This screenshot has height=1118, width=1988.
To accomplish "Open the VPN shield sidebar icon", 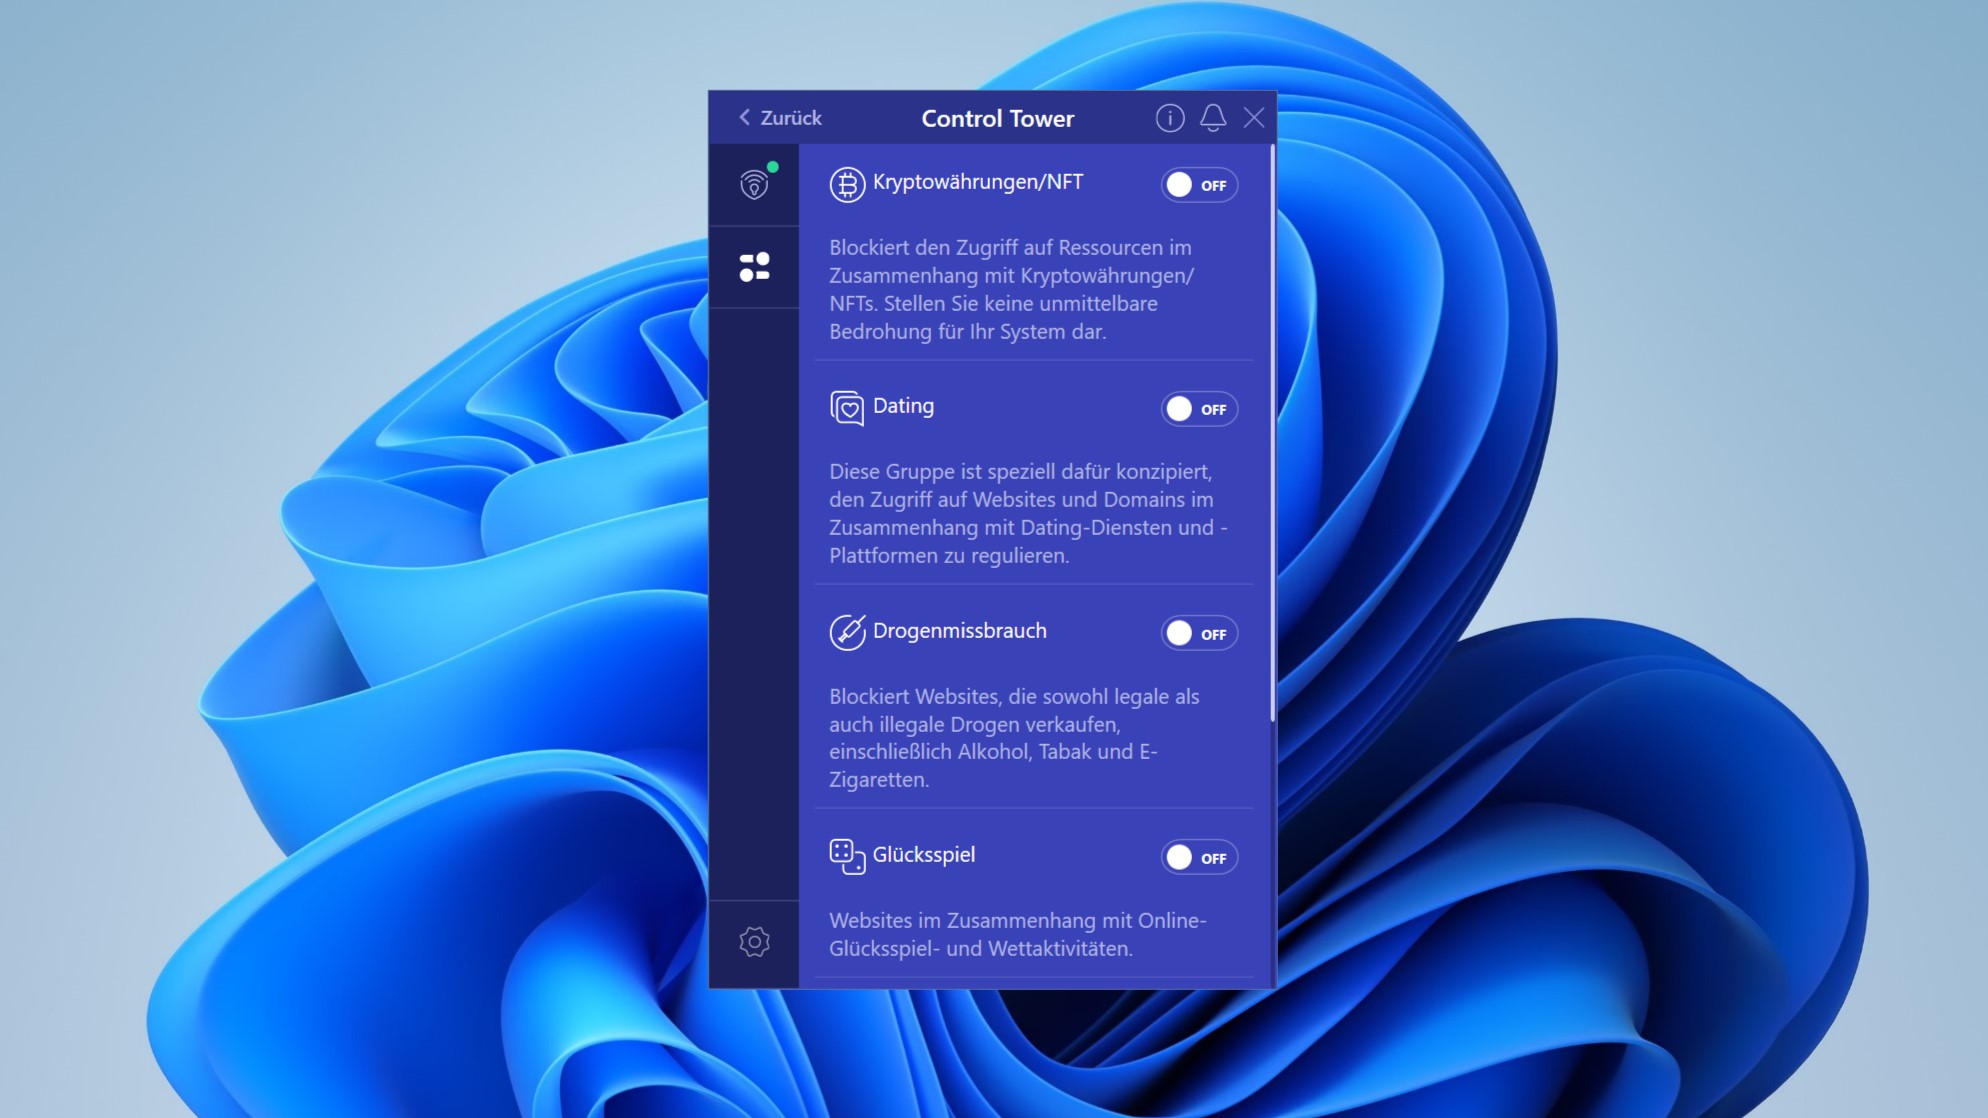I will pos(754,184).
